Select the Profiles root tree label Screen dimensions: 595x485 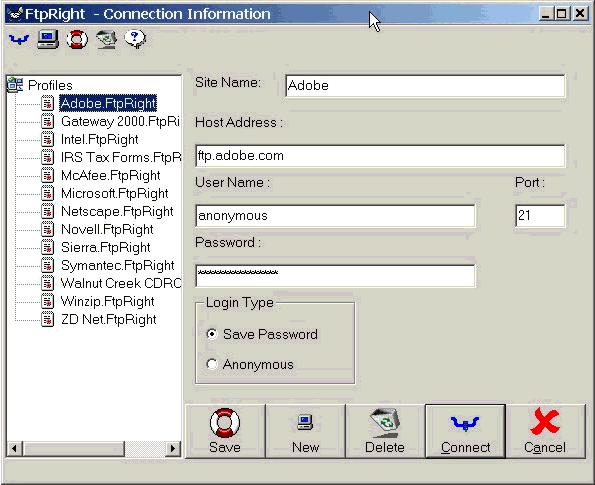[50, 85]
